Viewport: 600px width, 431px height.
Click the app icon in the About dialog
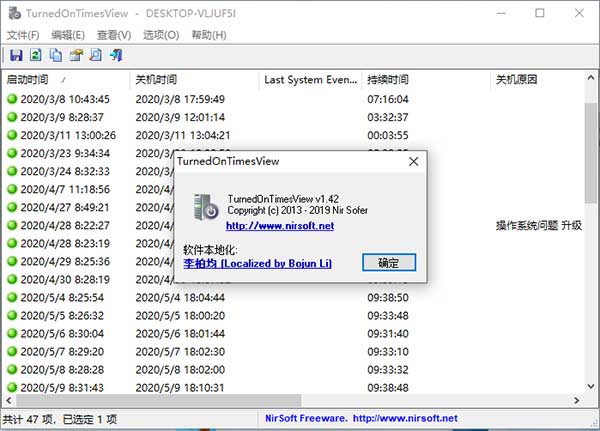click(x=205, y=206)
